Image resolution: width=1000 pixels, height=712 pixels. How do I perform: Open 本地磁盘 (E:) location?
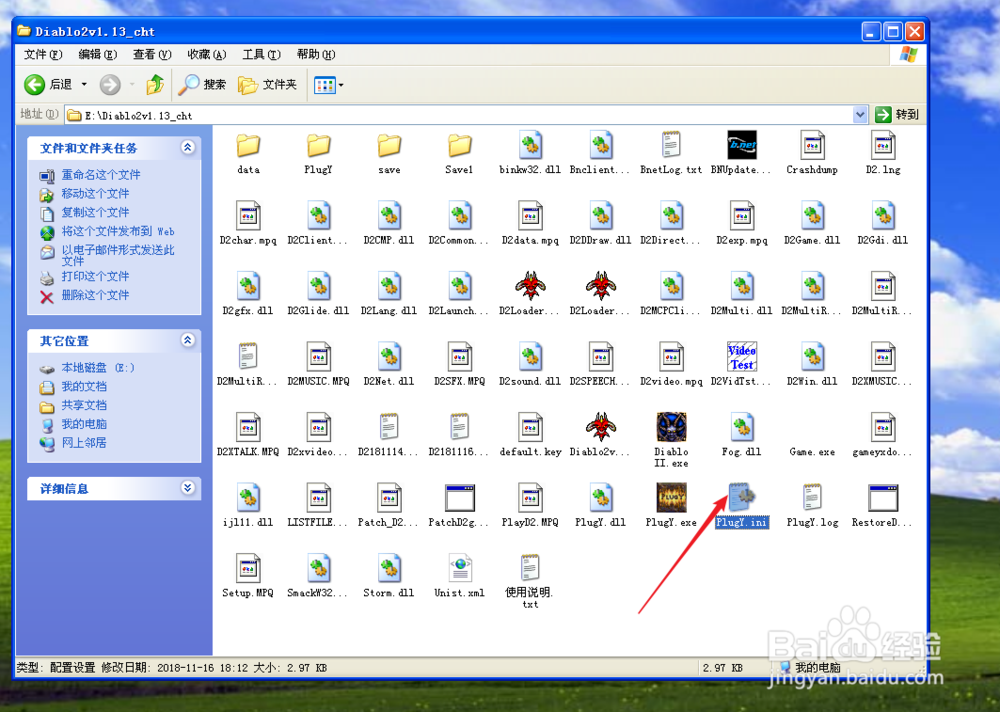[98, 367]
